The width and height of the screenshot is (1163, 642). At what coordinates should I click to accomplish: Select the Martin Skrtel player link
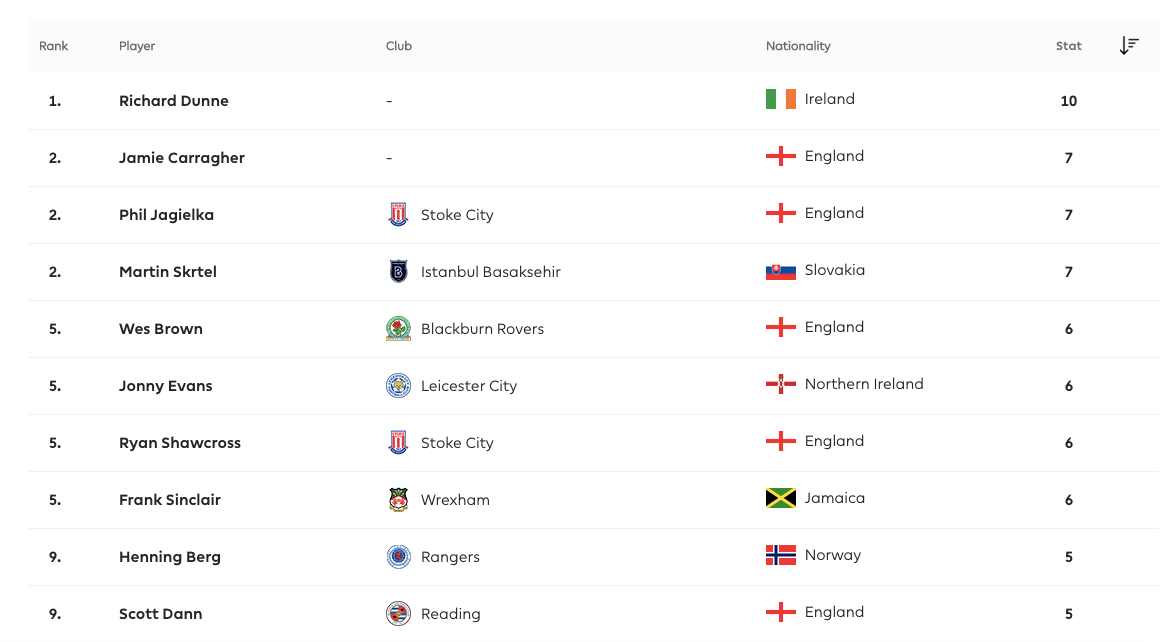point(167,272)
